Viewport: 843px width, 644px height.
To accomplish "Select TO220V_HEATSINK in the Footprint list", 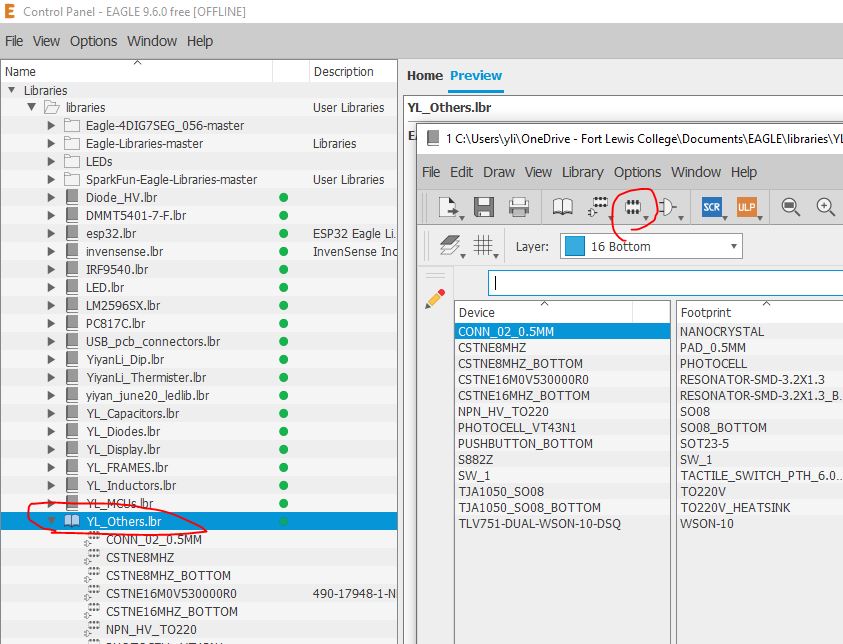I will coord(760,507).
